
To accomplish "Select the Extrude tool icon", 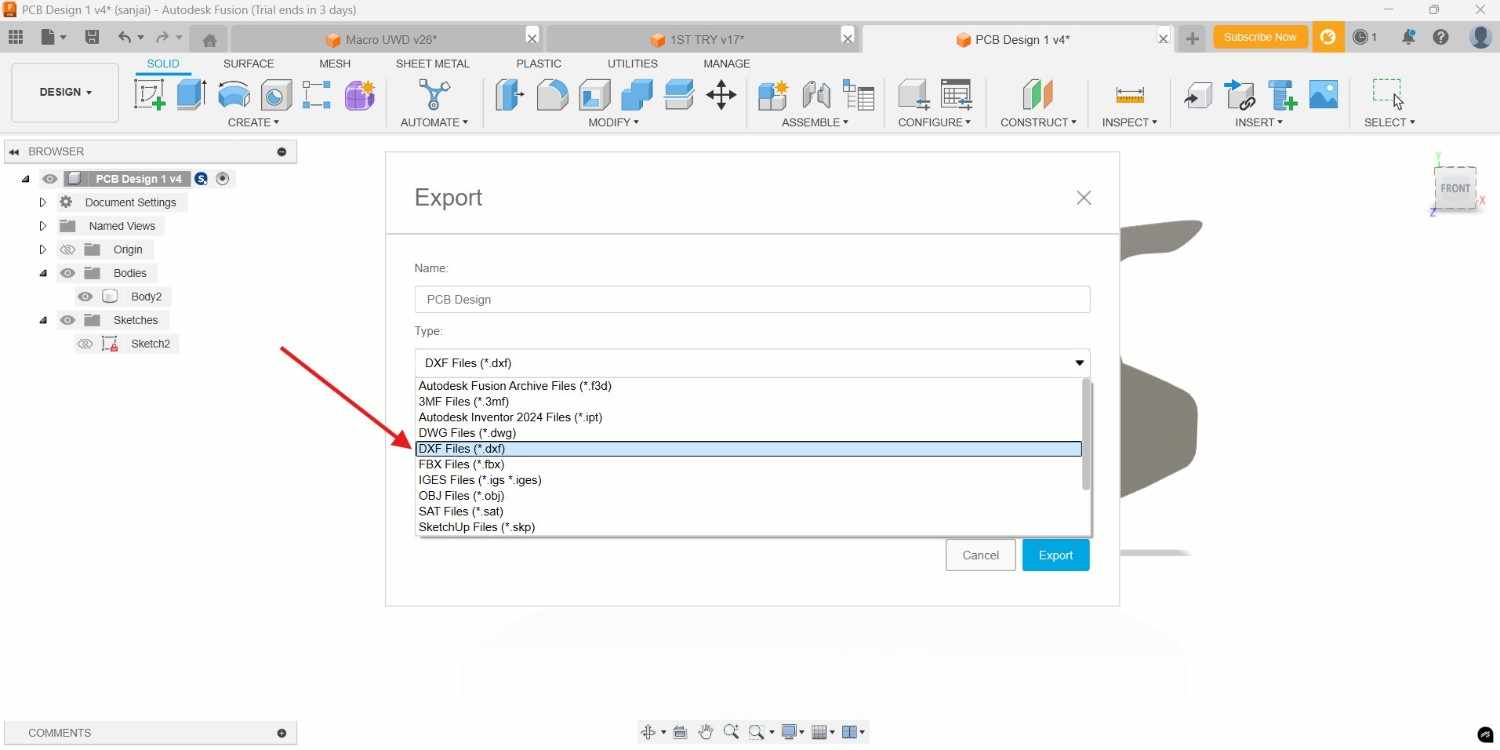I will [x=192, y=95].
